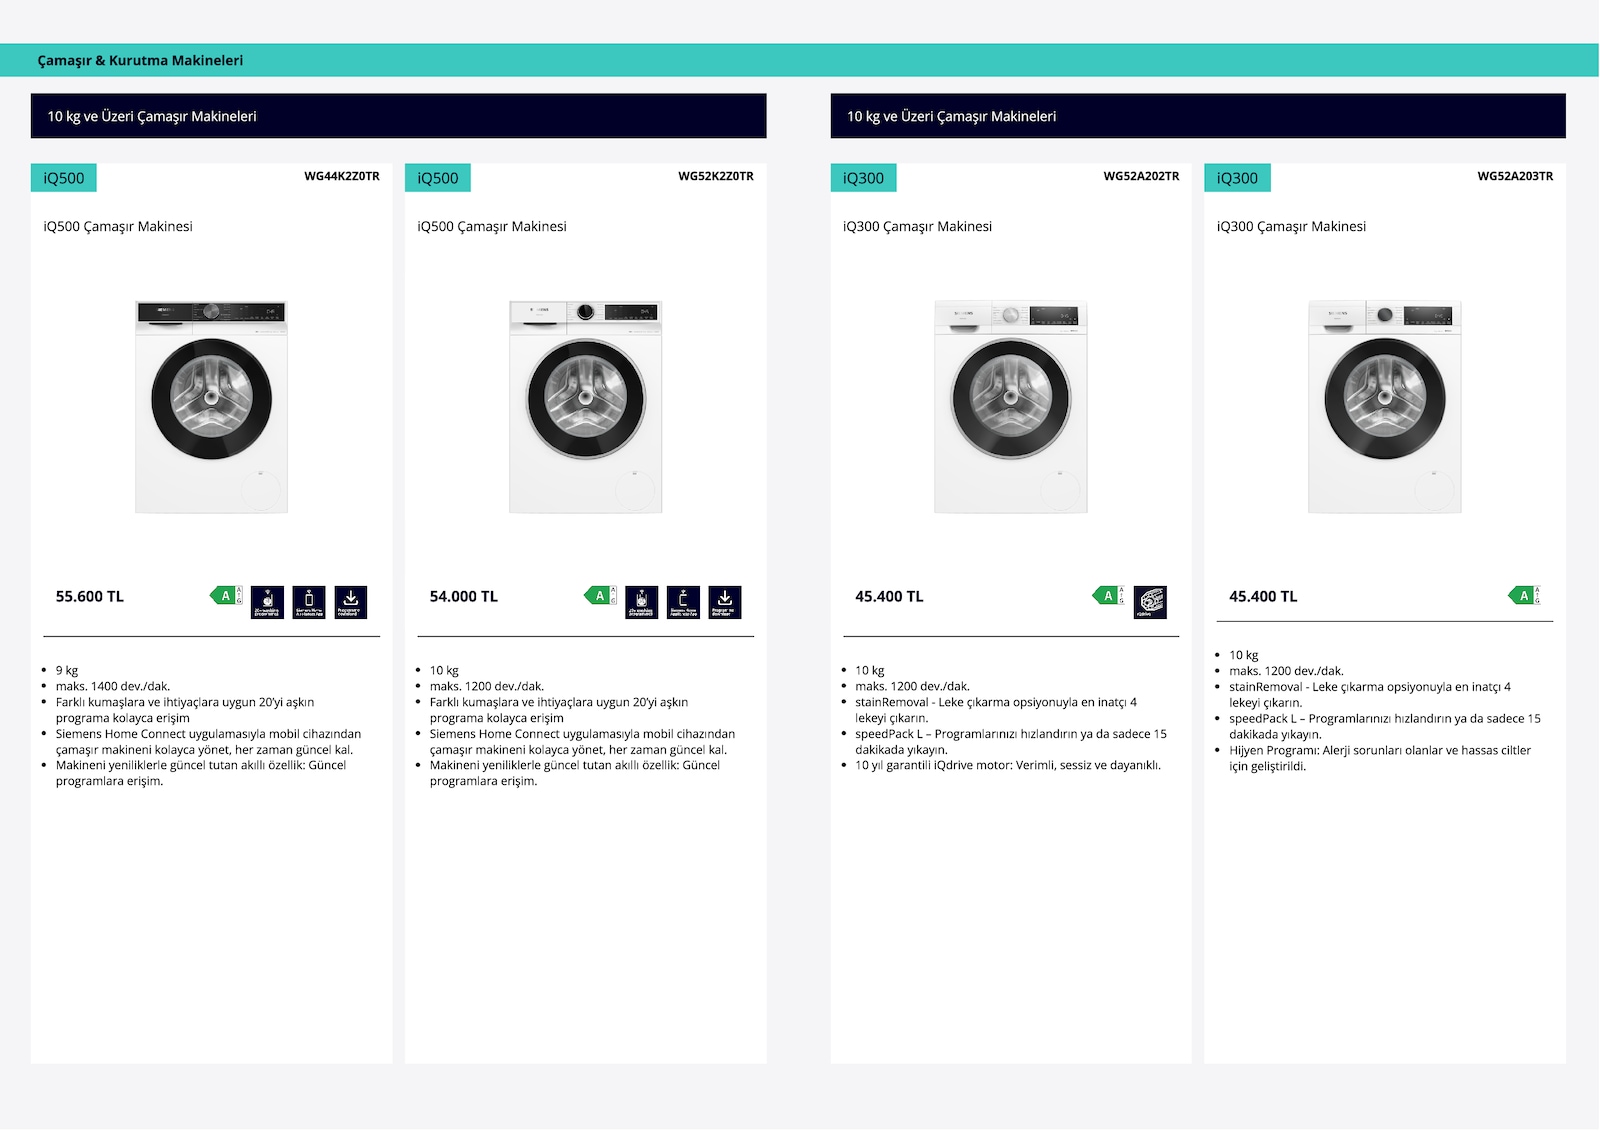The height and width of the screenshot is (1131, 1600).
Task: Click the '9 kg' bullet item
Action: click(x=67, y=671)
